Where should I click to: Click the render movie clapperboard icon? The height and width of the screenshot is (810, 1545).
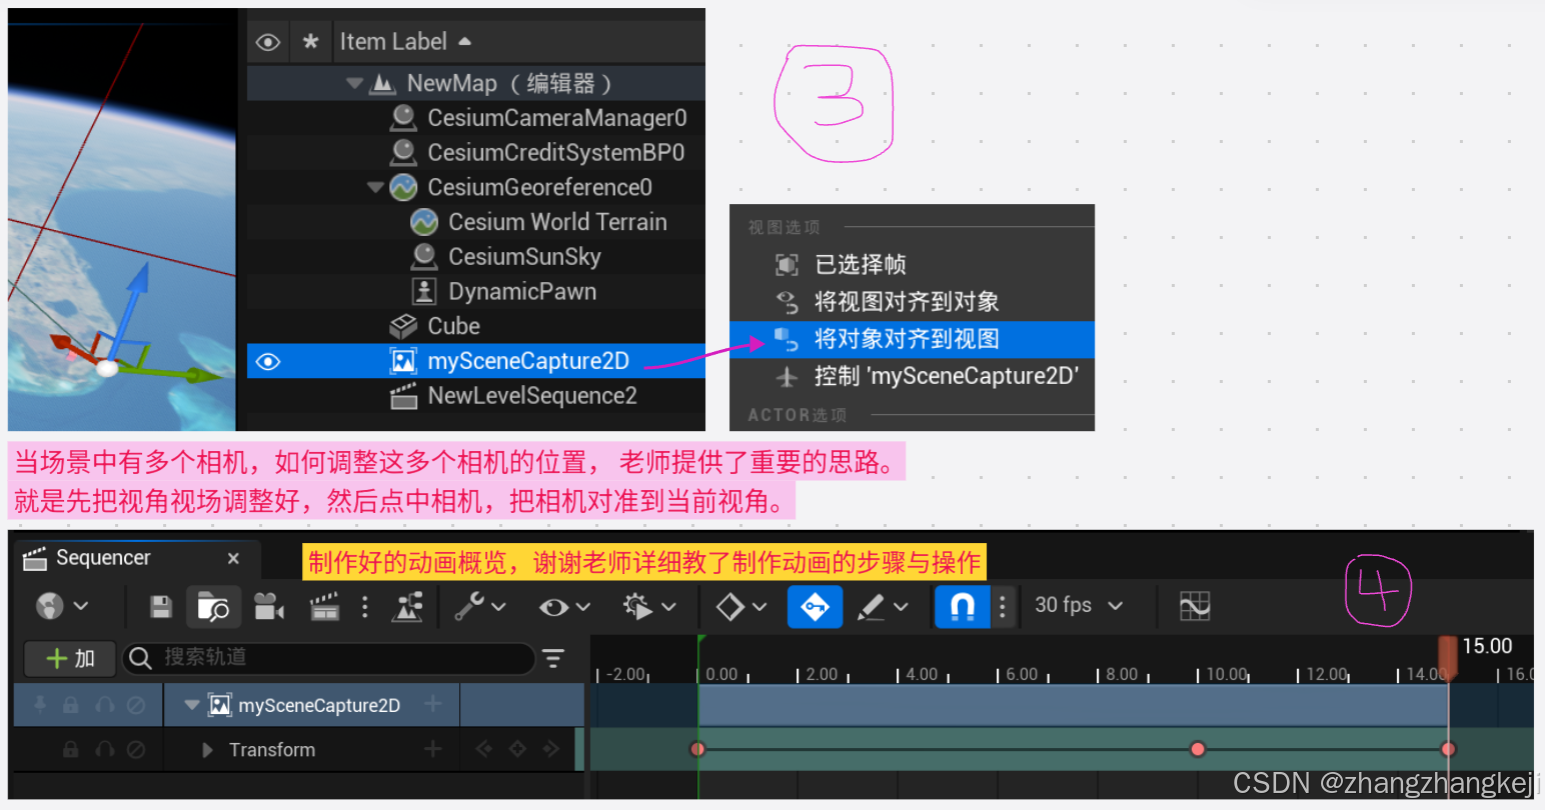[325, 607]
